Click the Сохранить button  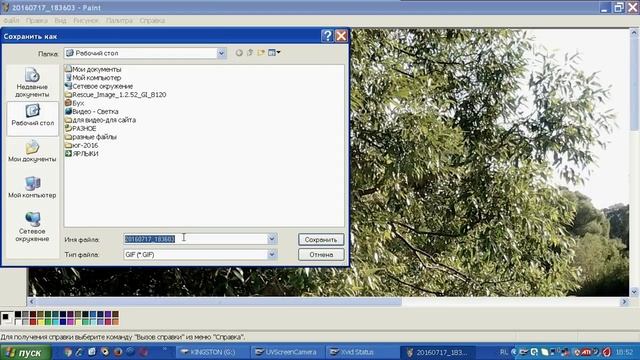tap(321, 240)
